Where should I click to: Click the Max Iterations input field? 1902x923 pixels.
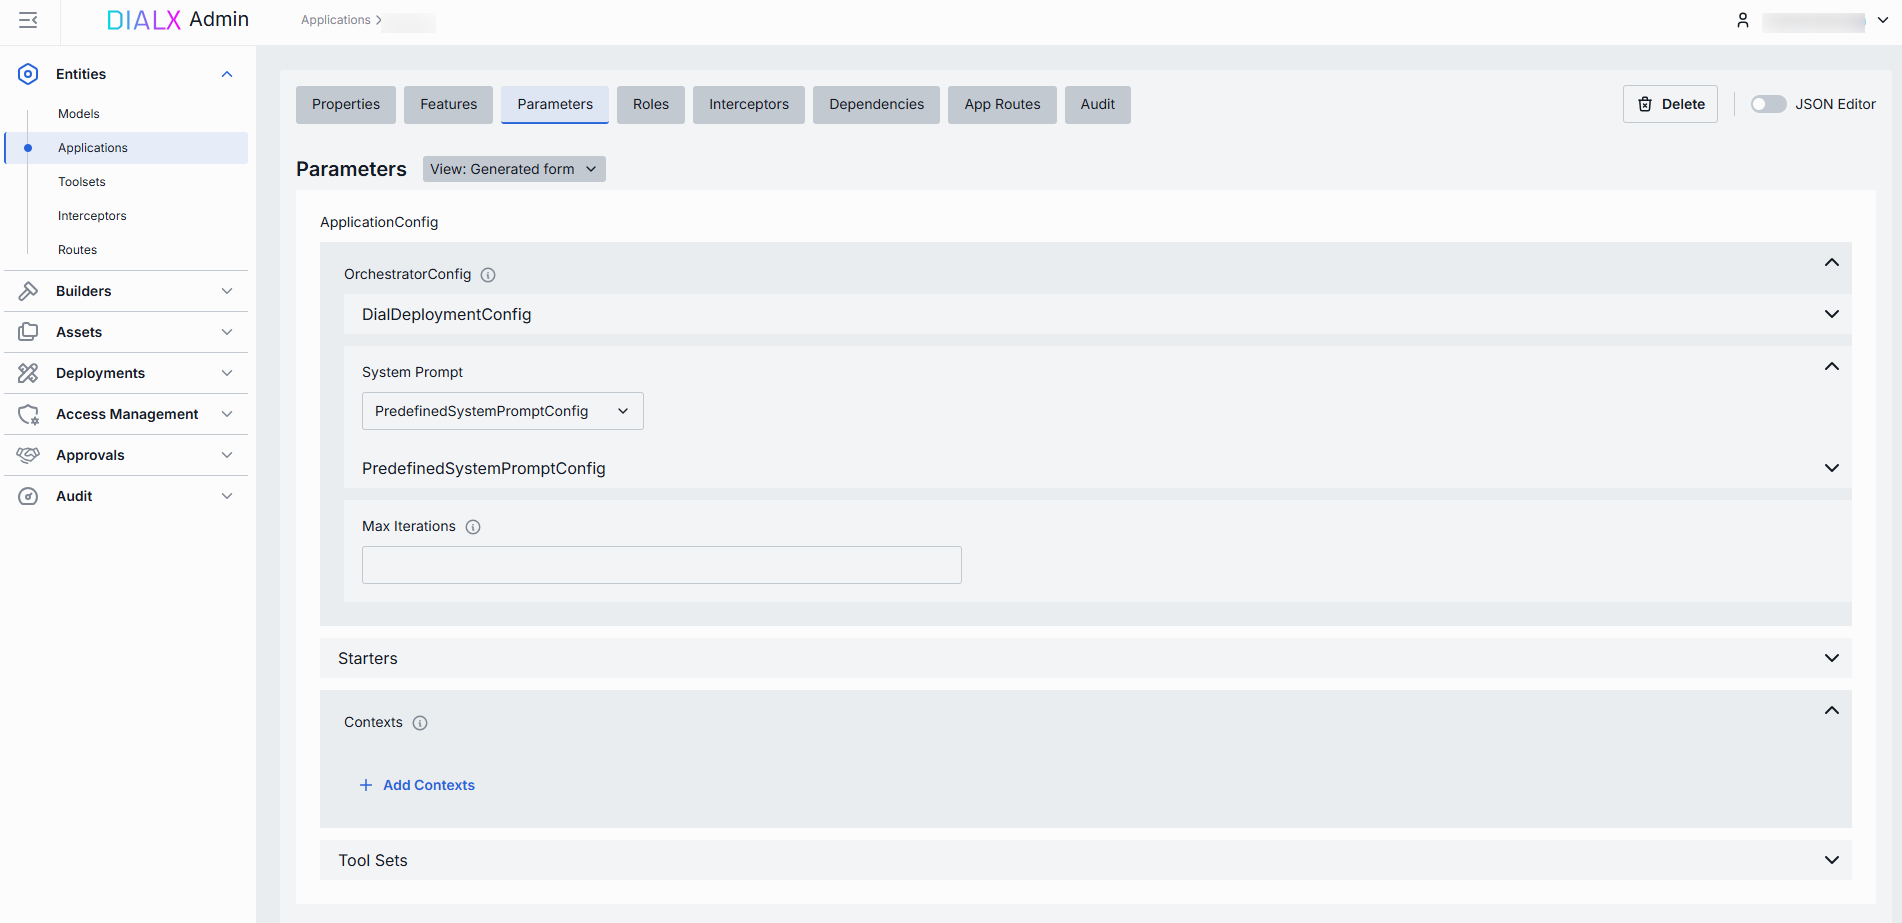[661, 565]
